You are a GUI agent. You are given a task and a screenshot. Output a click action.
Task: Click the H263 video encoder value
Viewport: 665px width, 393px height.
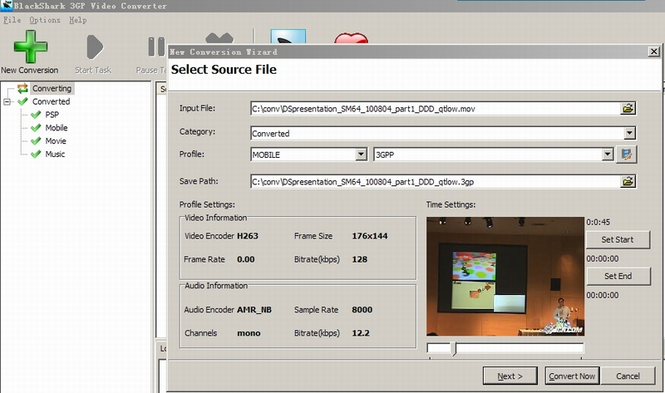coord(248,236)
